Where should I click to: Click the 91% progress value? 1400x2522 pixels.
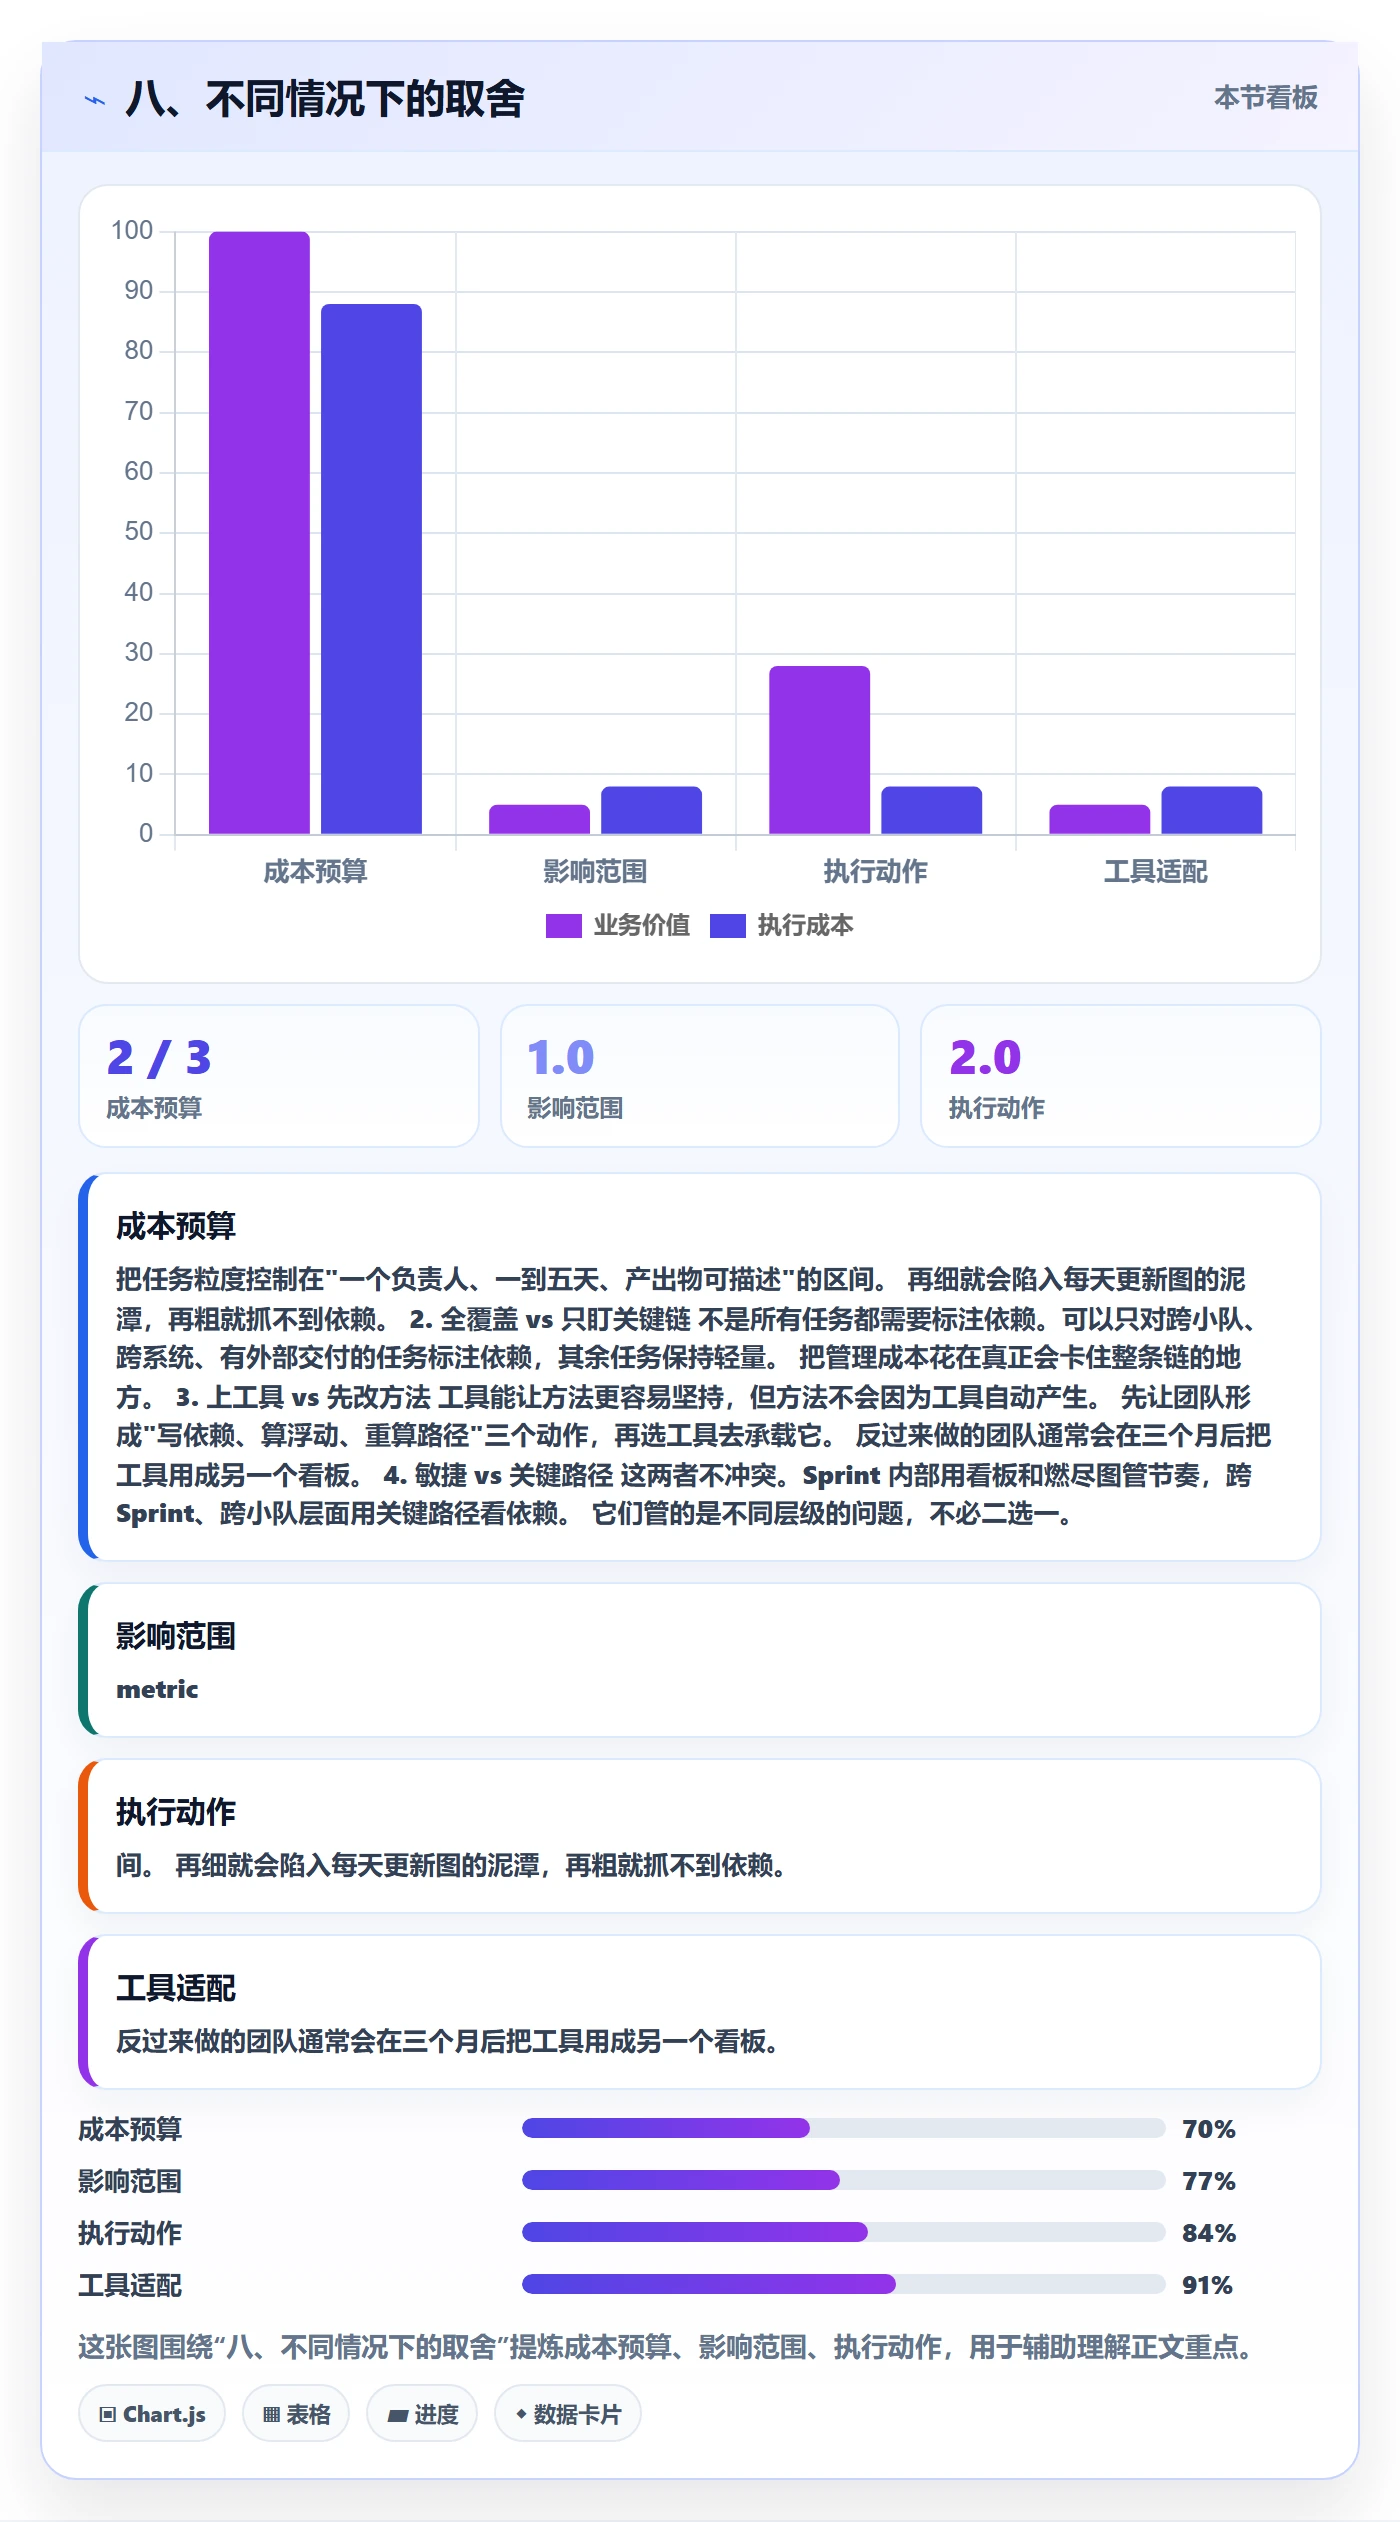1207,2285
